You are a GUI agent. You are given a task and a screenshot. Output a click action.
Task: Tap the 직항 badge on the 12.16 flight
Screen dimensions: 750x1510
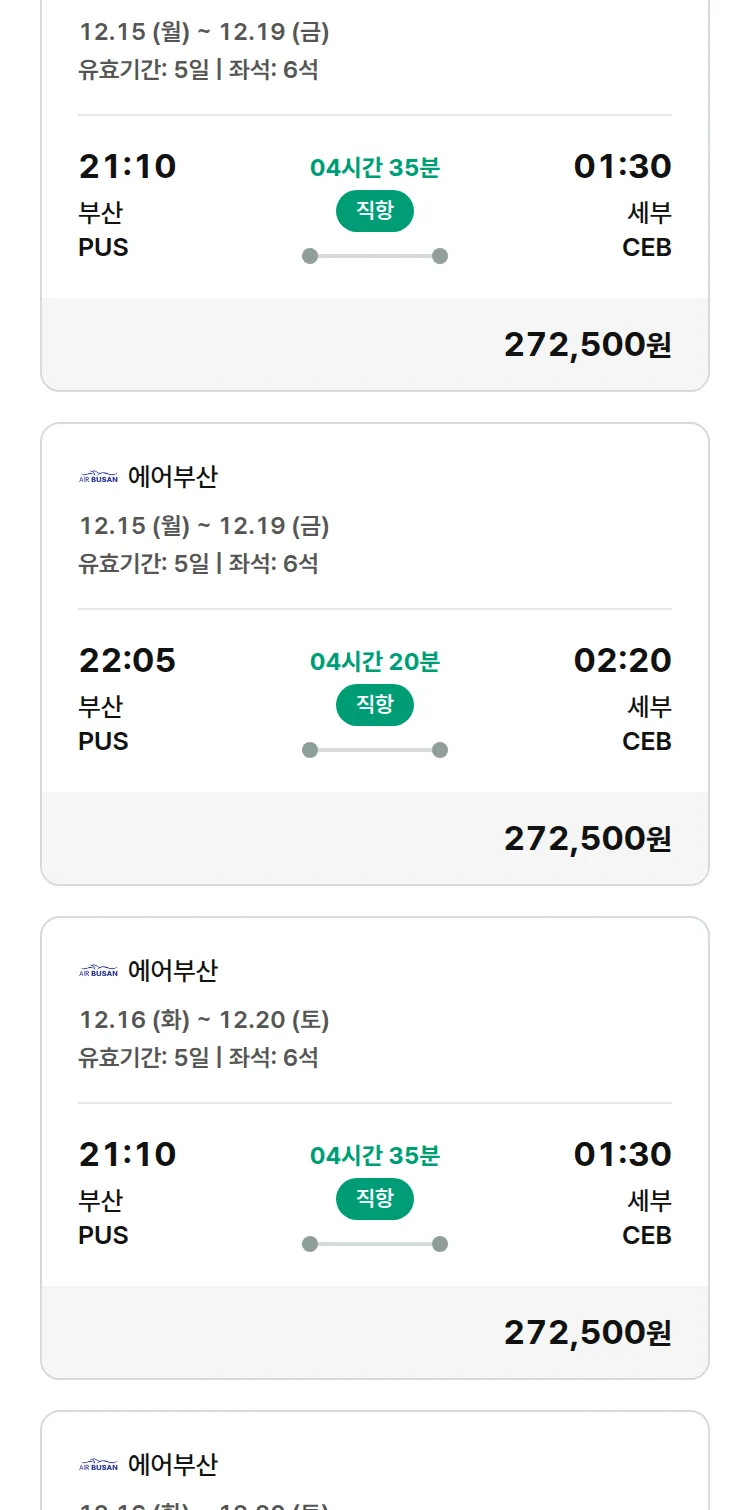[374, 1199]
